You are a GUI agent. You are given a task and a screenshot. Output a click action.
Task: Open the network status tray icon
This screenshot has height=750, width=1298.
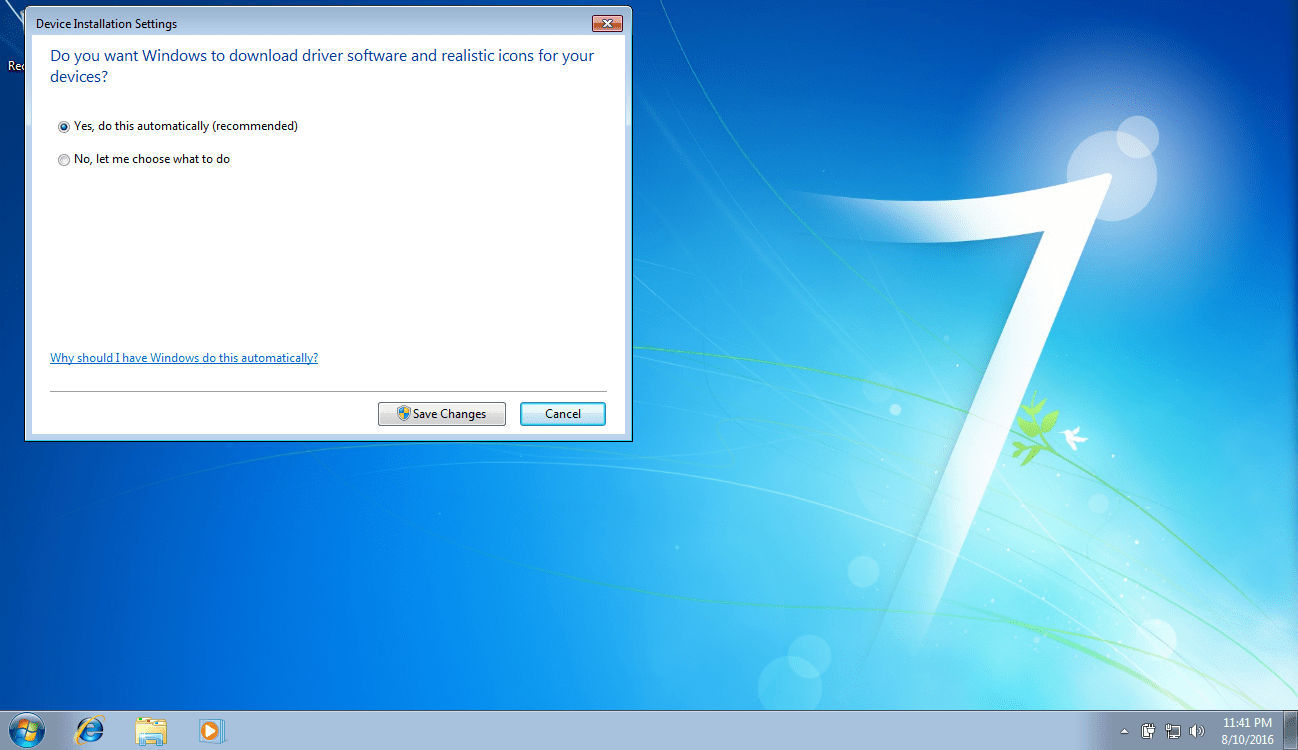pyautogui.click(x=1173, y=731)
